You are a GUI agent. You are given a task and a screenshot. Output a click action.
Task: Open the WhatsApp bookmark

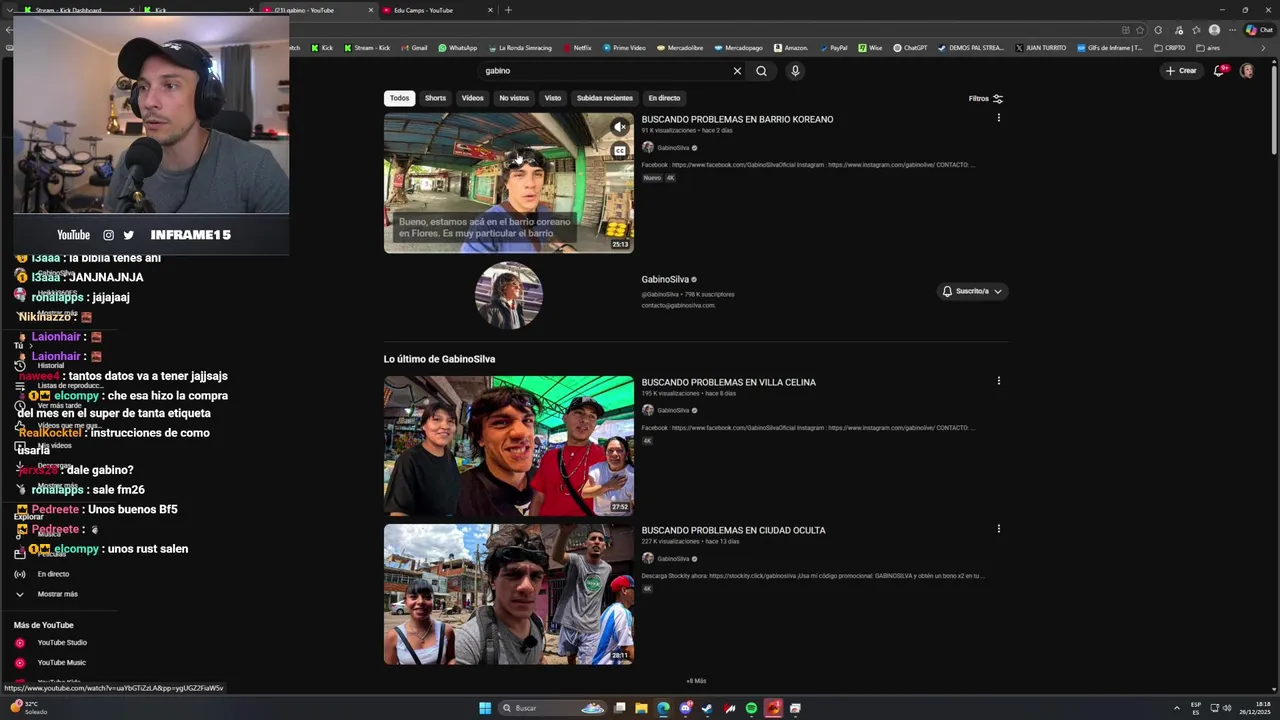pos(458,48)
